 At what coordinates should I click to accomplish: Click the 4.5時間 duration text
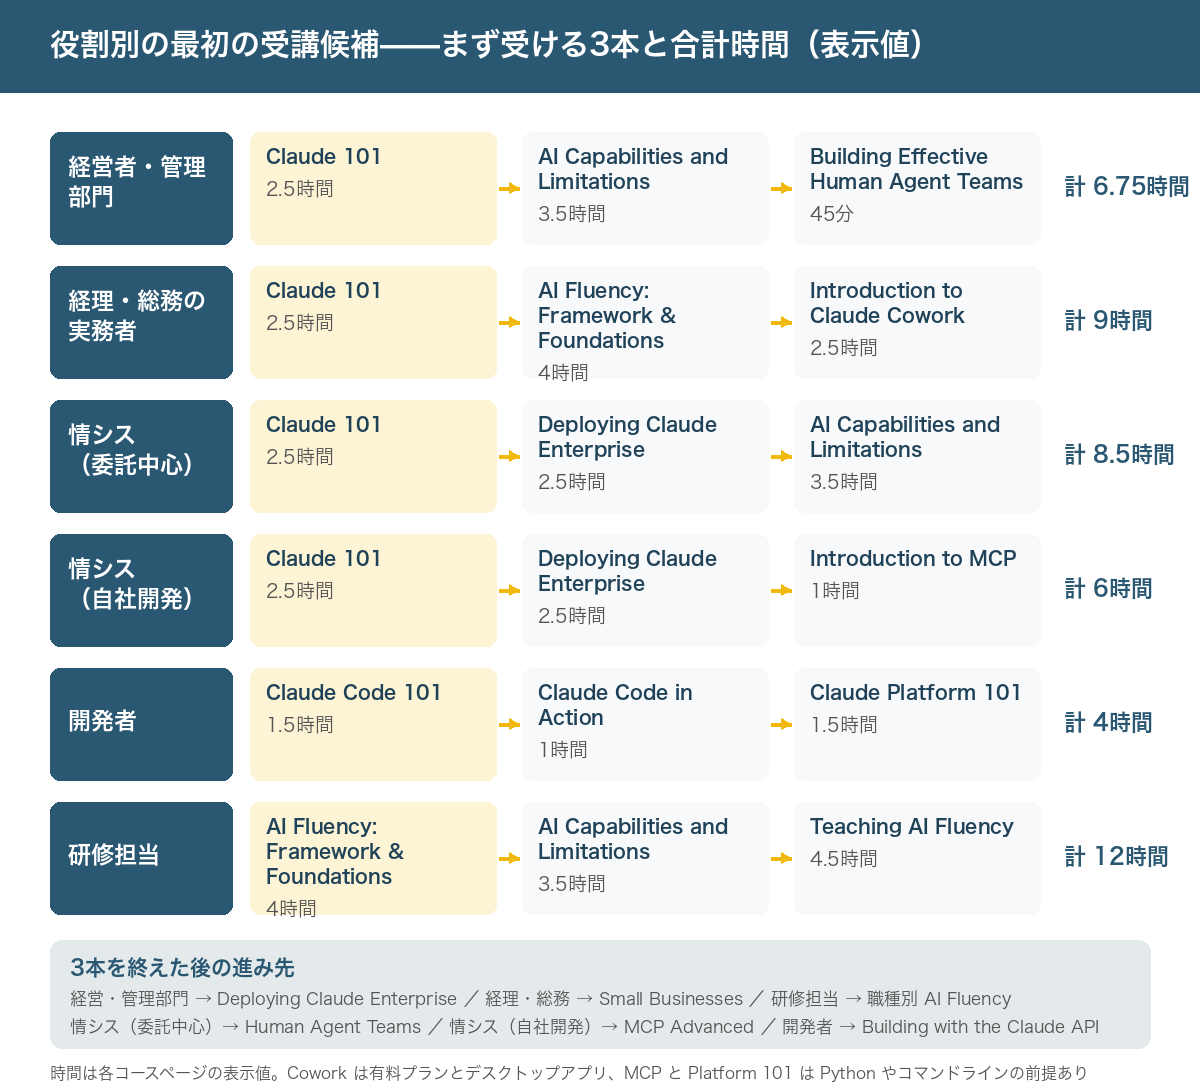(x=843, y=859)
